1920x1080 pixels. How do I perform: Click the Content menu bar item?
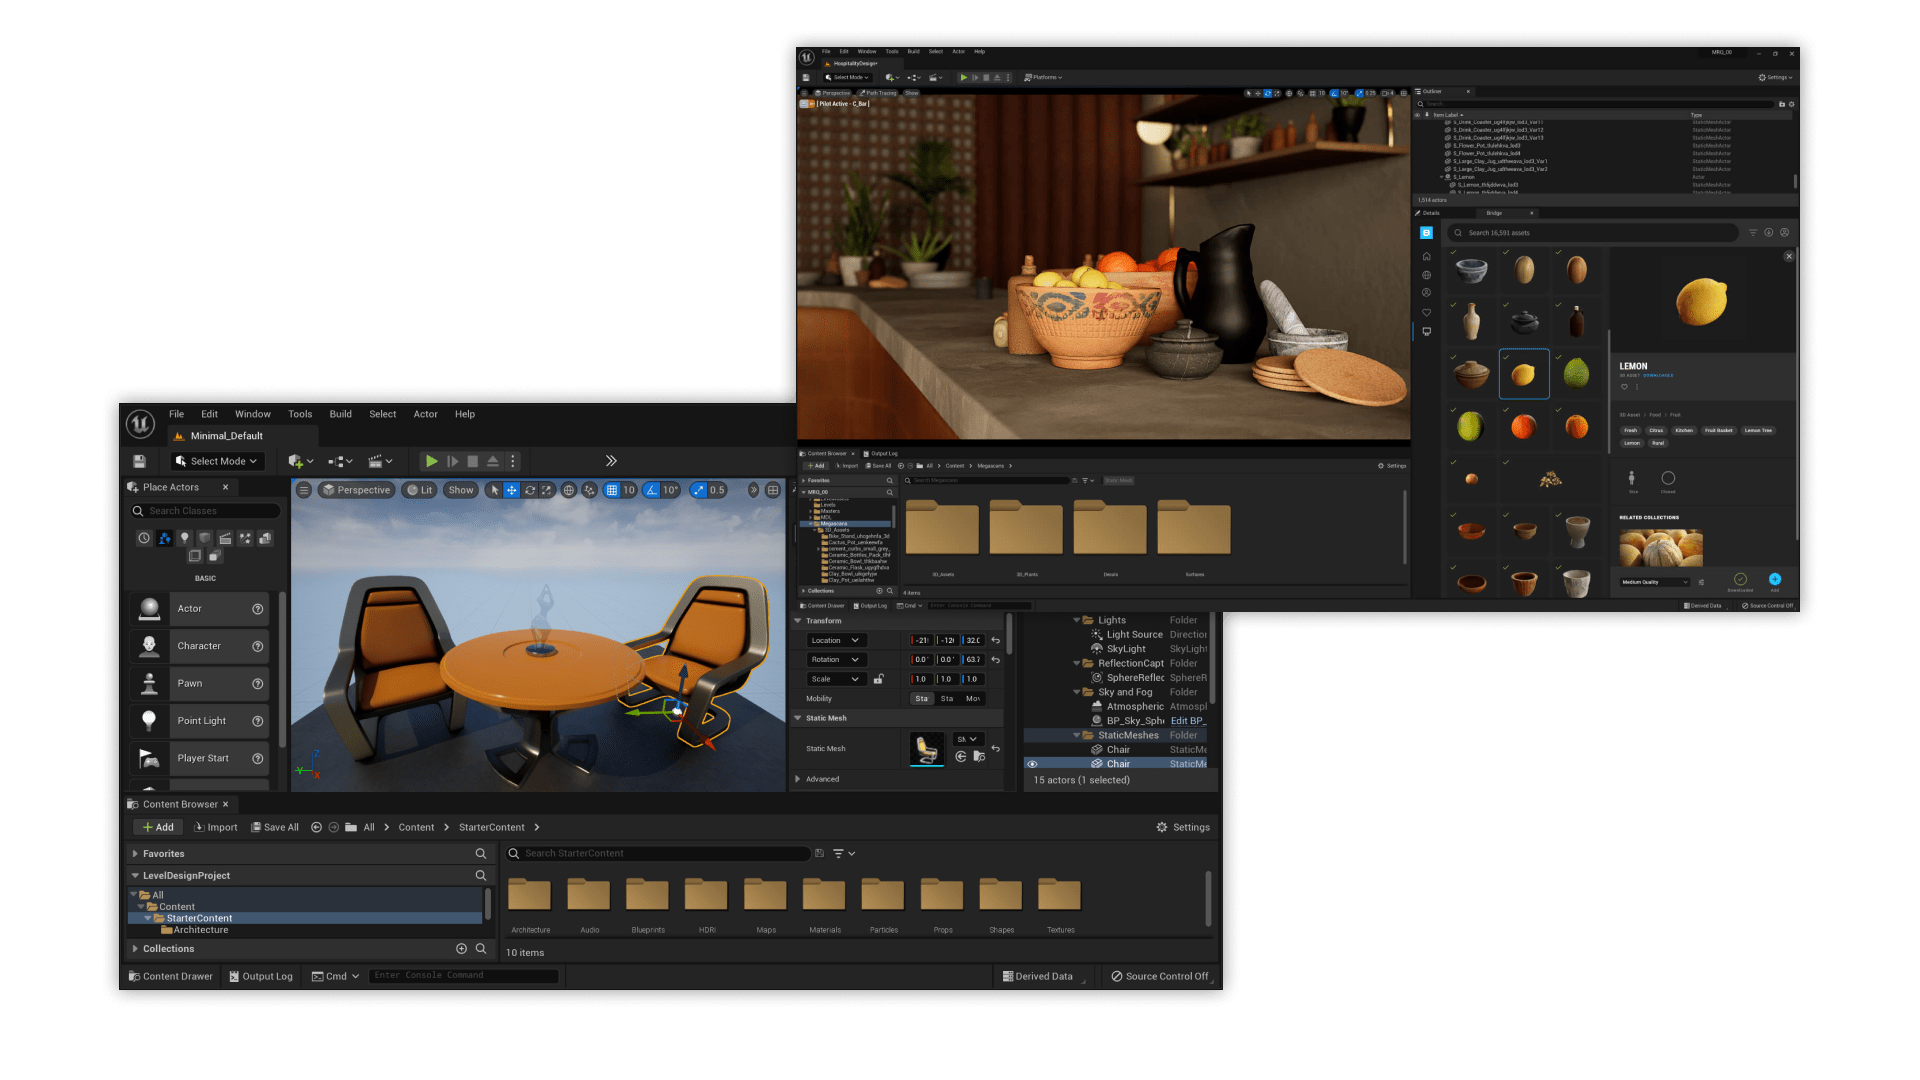click(x=415, y=827)
